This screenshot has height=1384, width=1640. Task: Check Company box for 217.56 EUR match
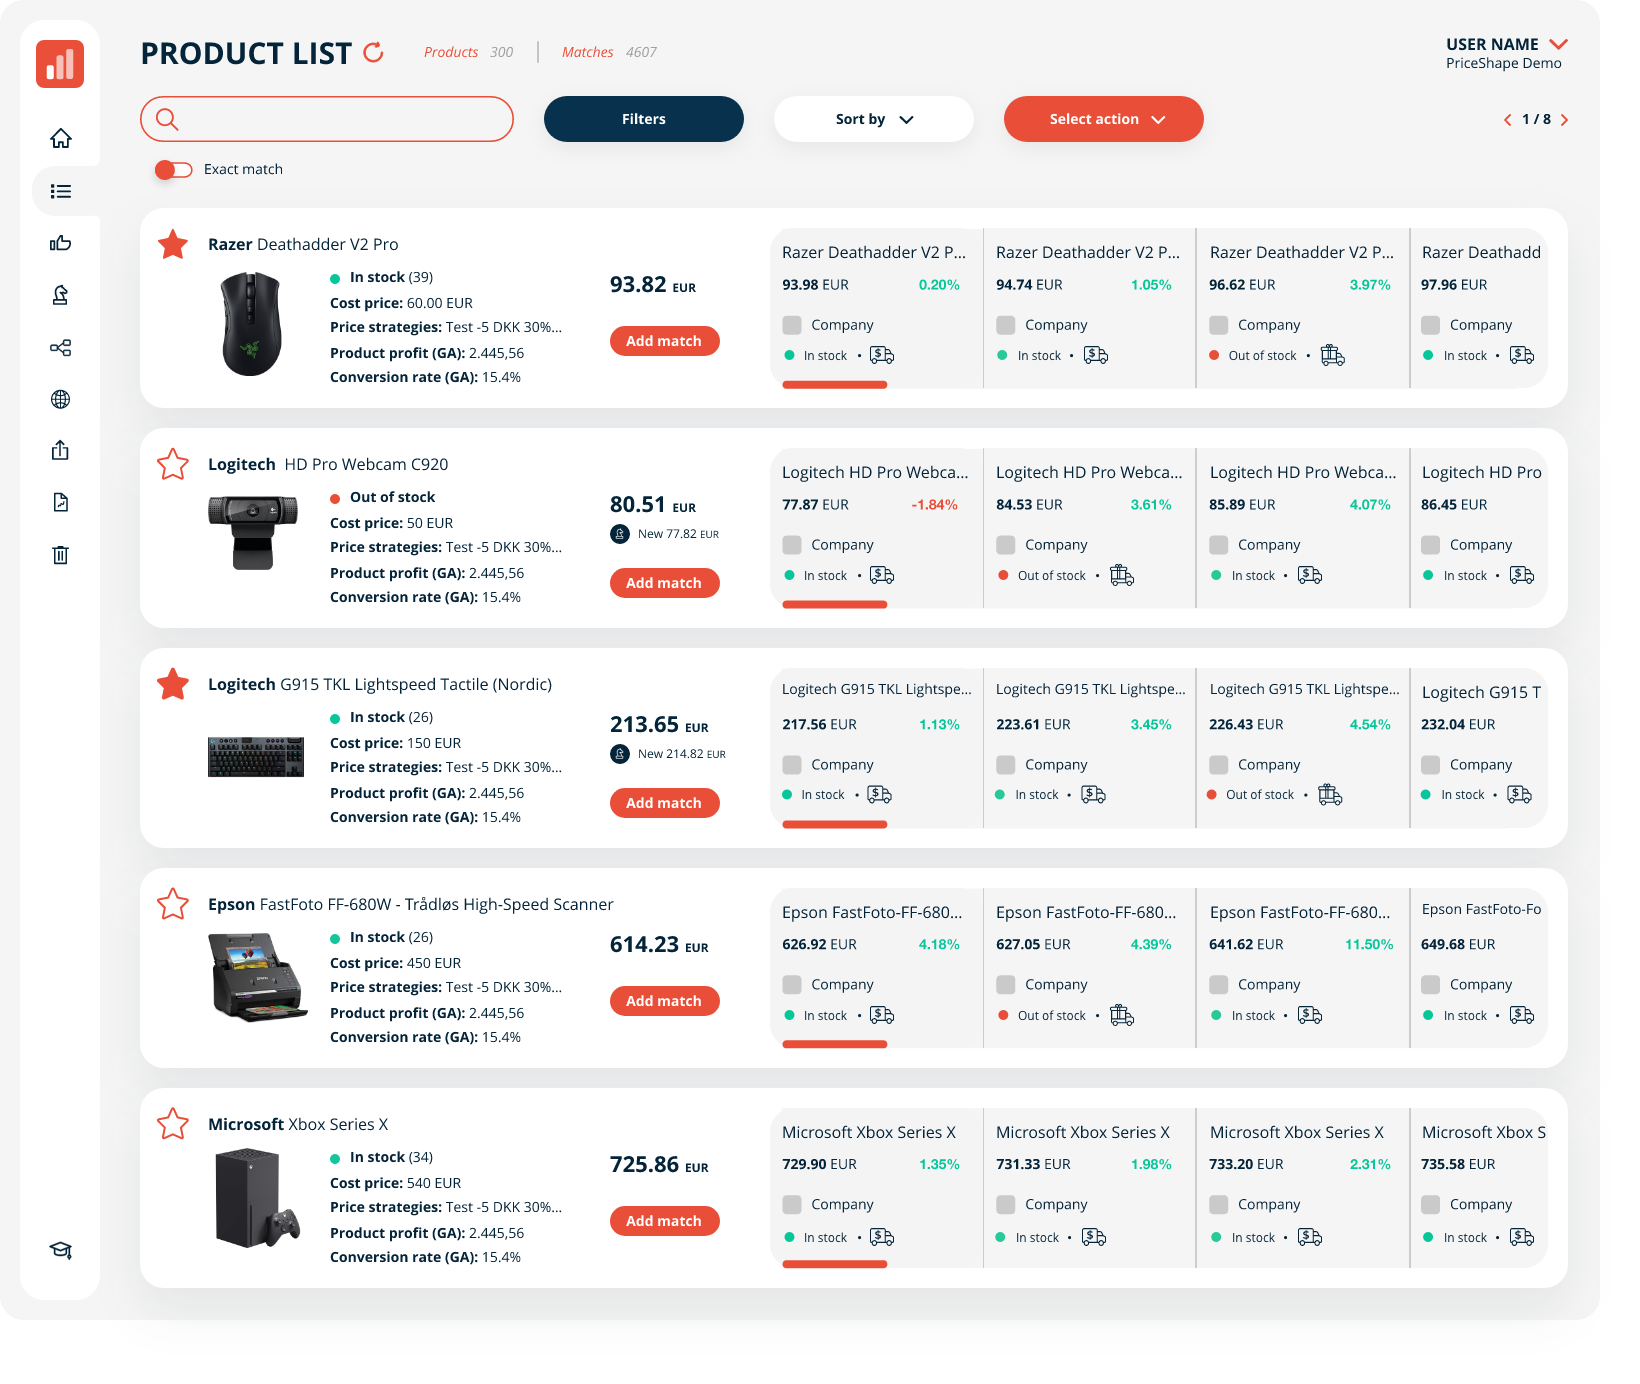(792, 765)
